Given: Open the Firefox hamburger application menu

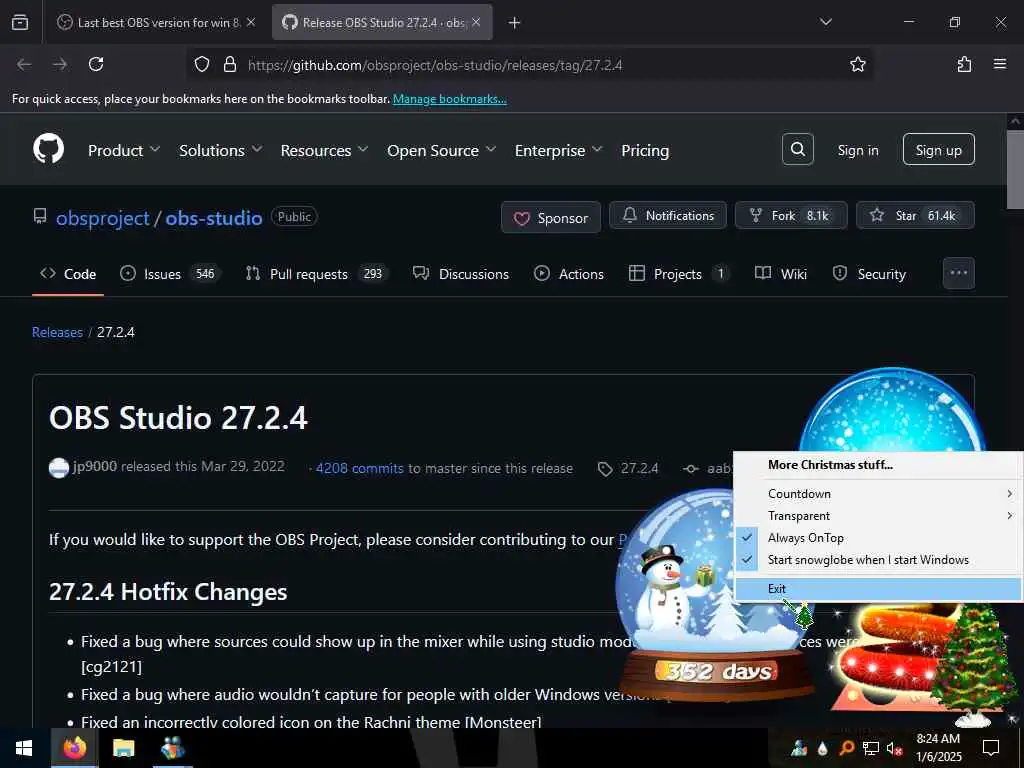Looking at the screenshot, I should click(x=999, y=64).
